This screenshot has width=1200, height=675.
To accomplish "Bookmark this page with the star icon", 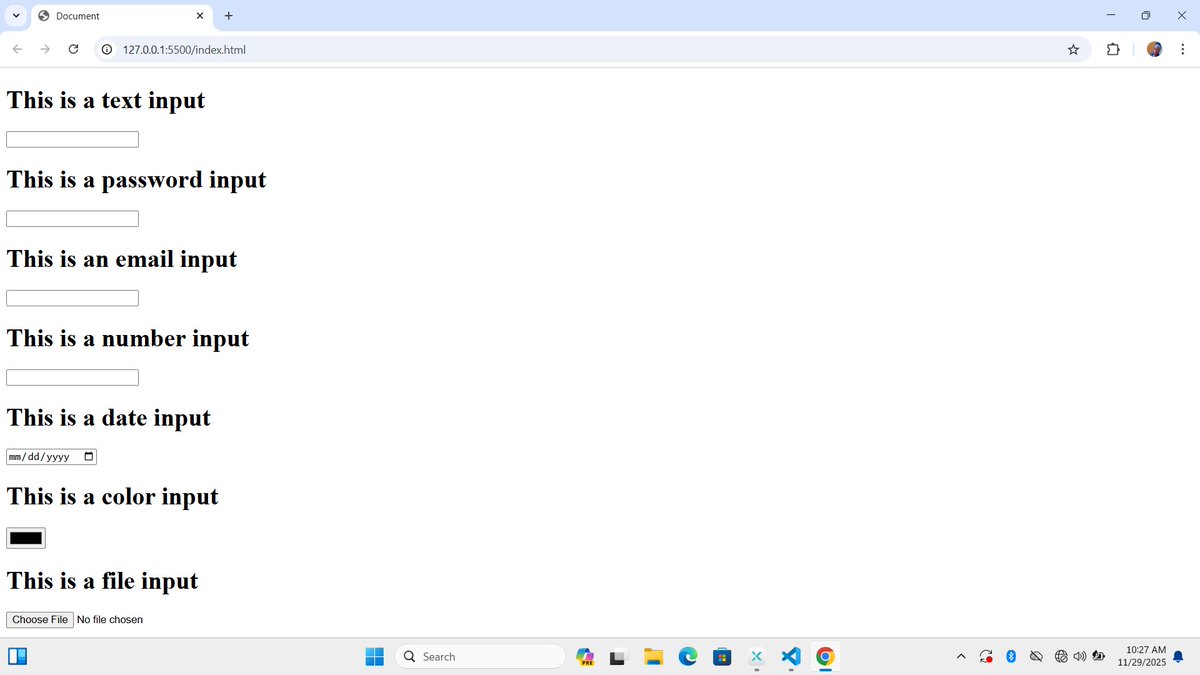I will tap(1073, 49).
